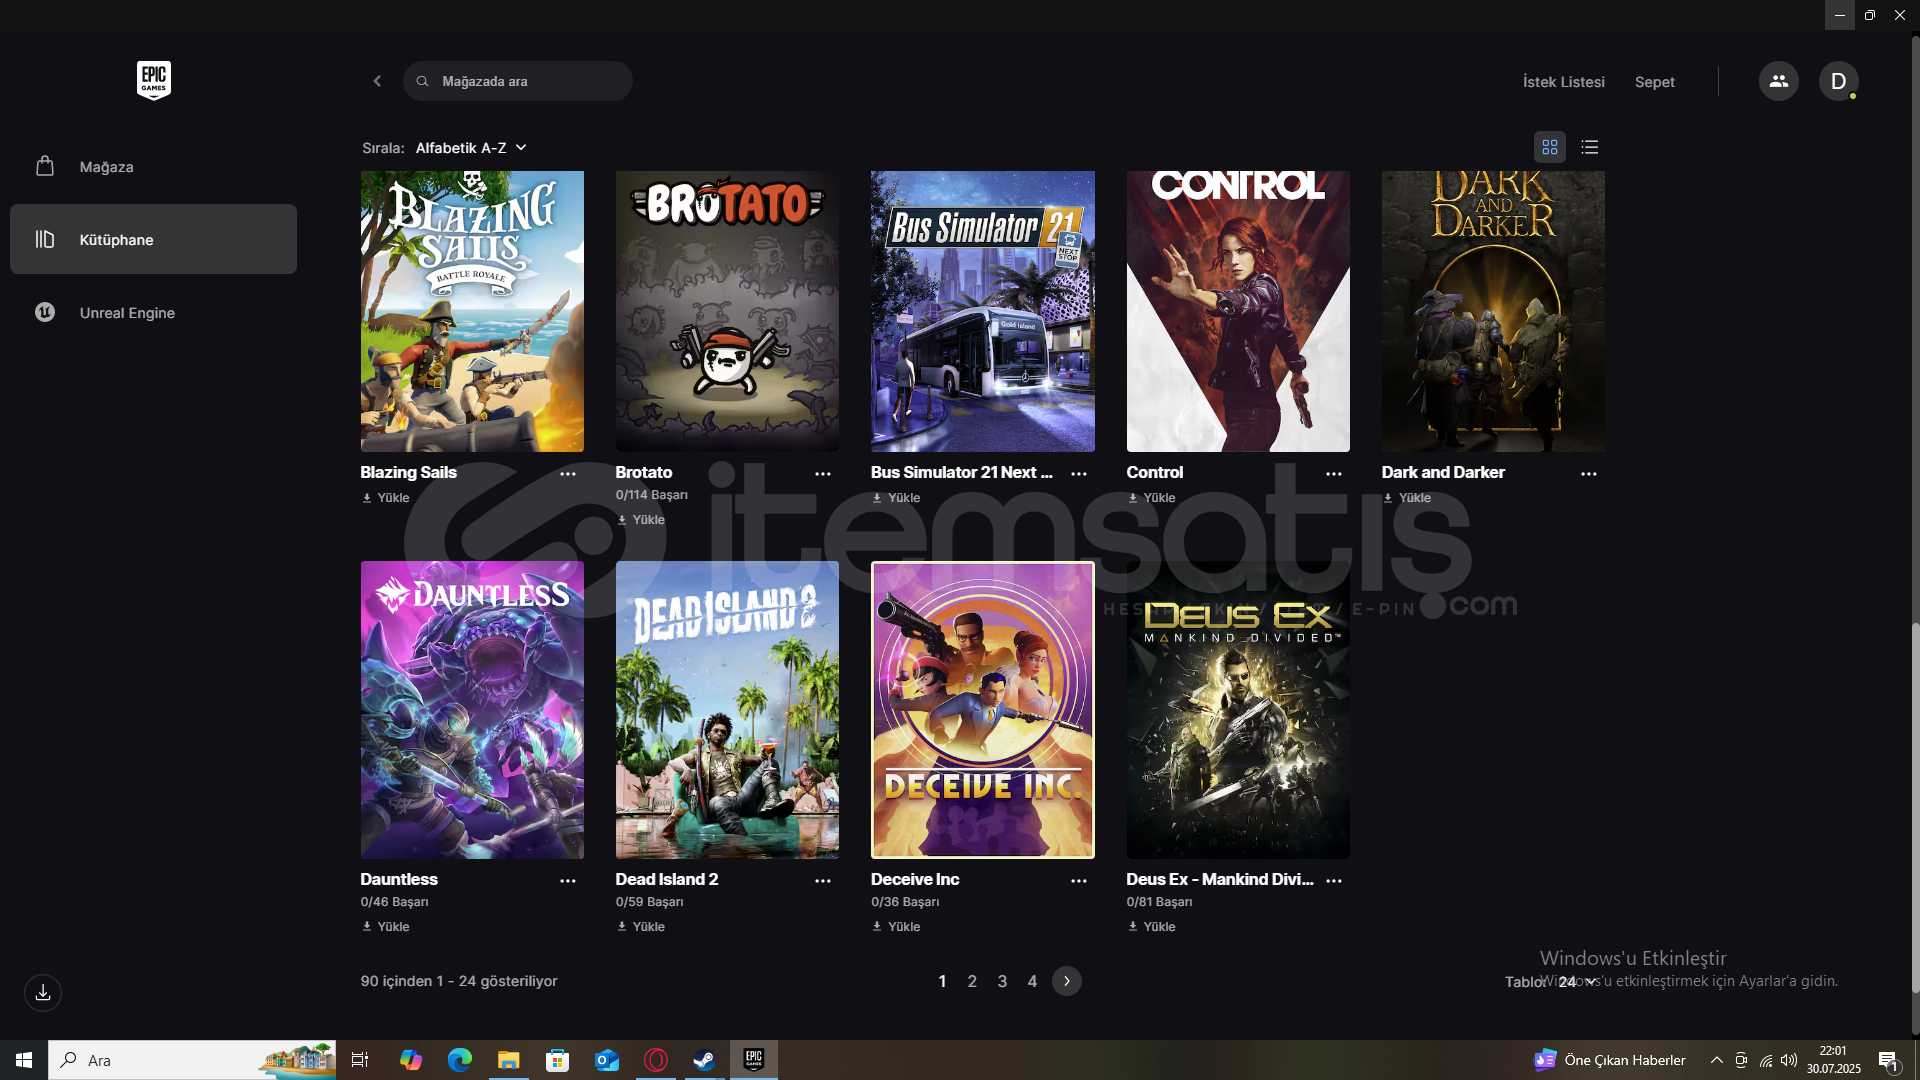Launch Microsoft Edge from taskbar
Screen dimensions: 1920x1080
(x=460, y=1060)
